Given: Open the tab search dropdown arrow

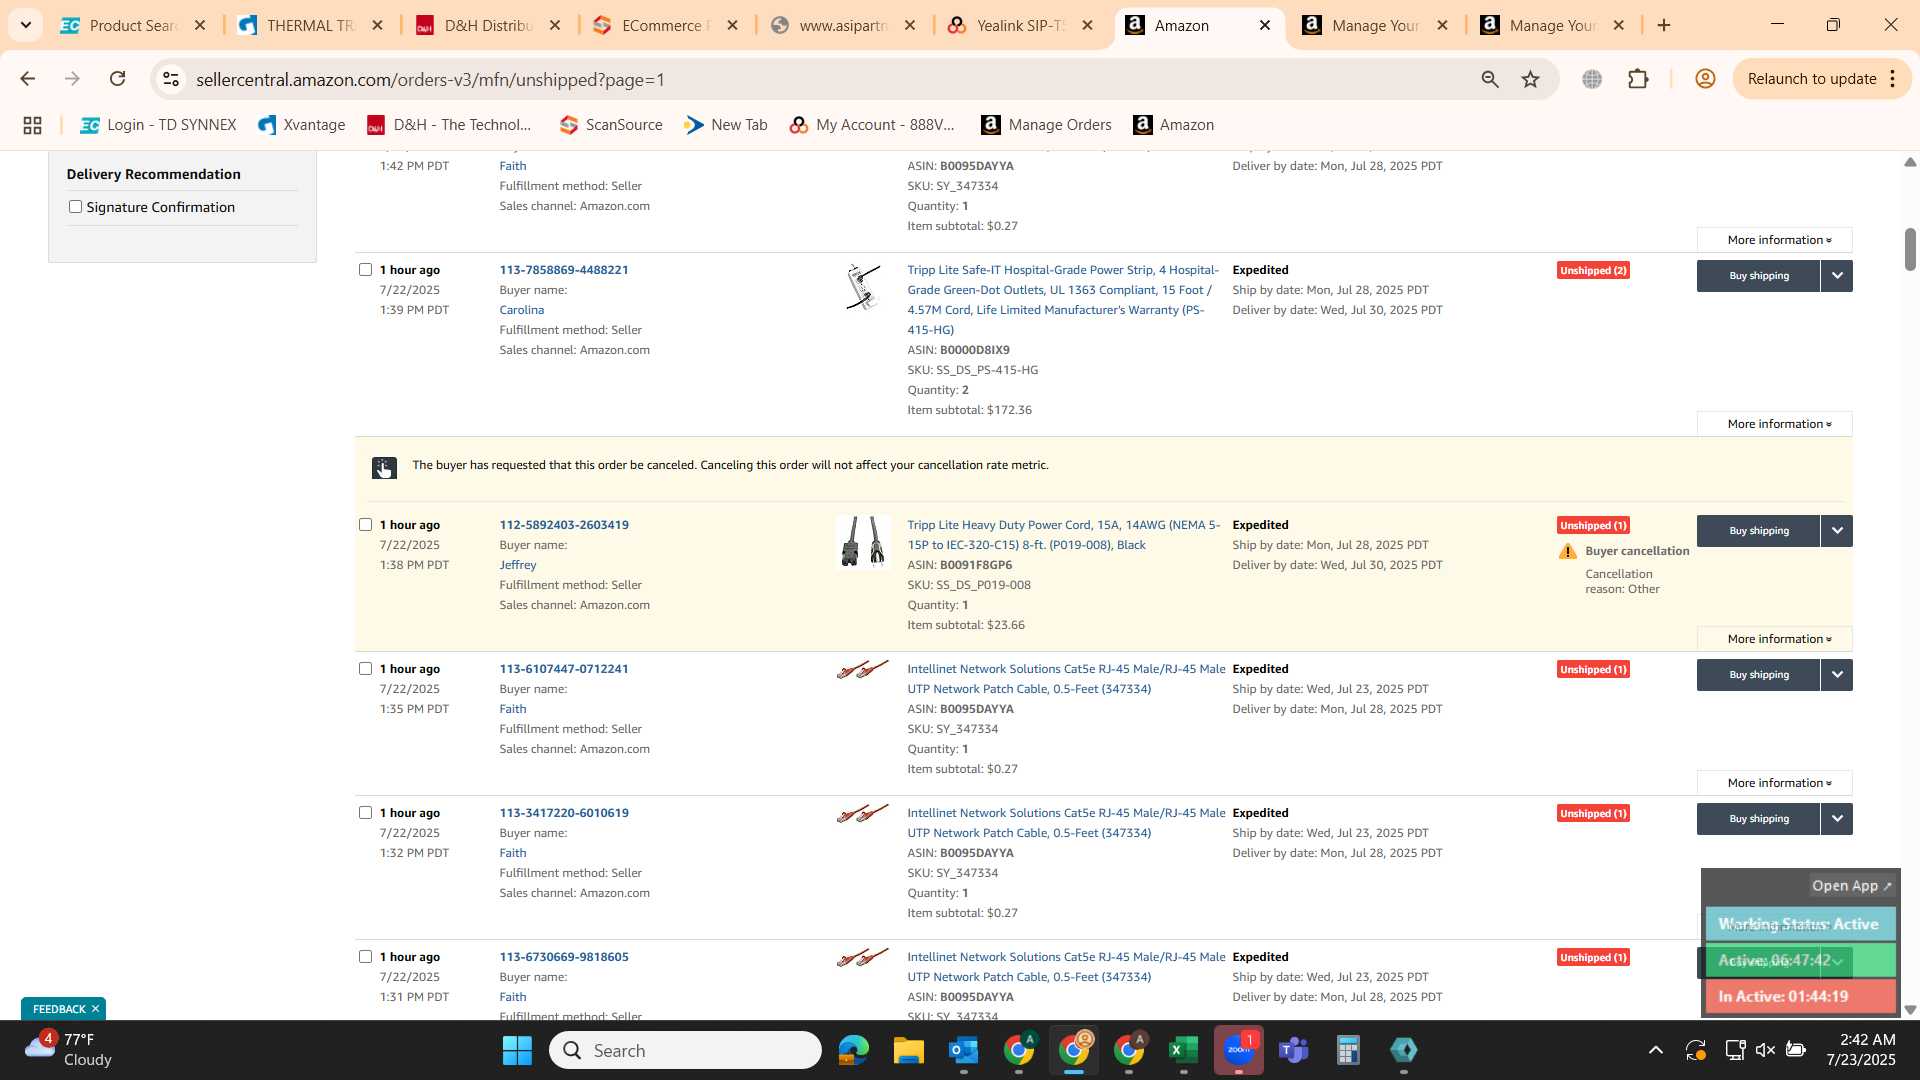Looking at the screenshot, I should click(x=25, y=25).
